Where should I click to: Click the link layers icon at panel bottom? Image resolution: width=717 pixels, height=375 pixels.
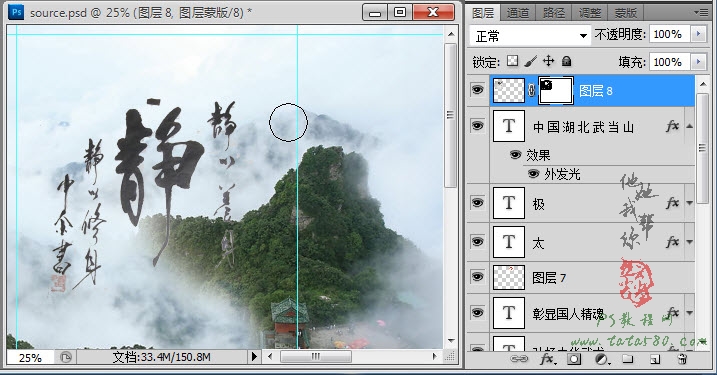click(x=519, y=359)
